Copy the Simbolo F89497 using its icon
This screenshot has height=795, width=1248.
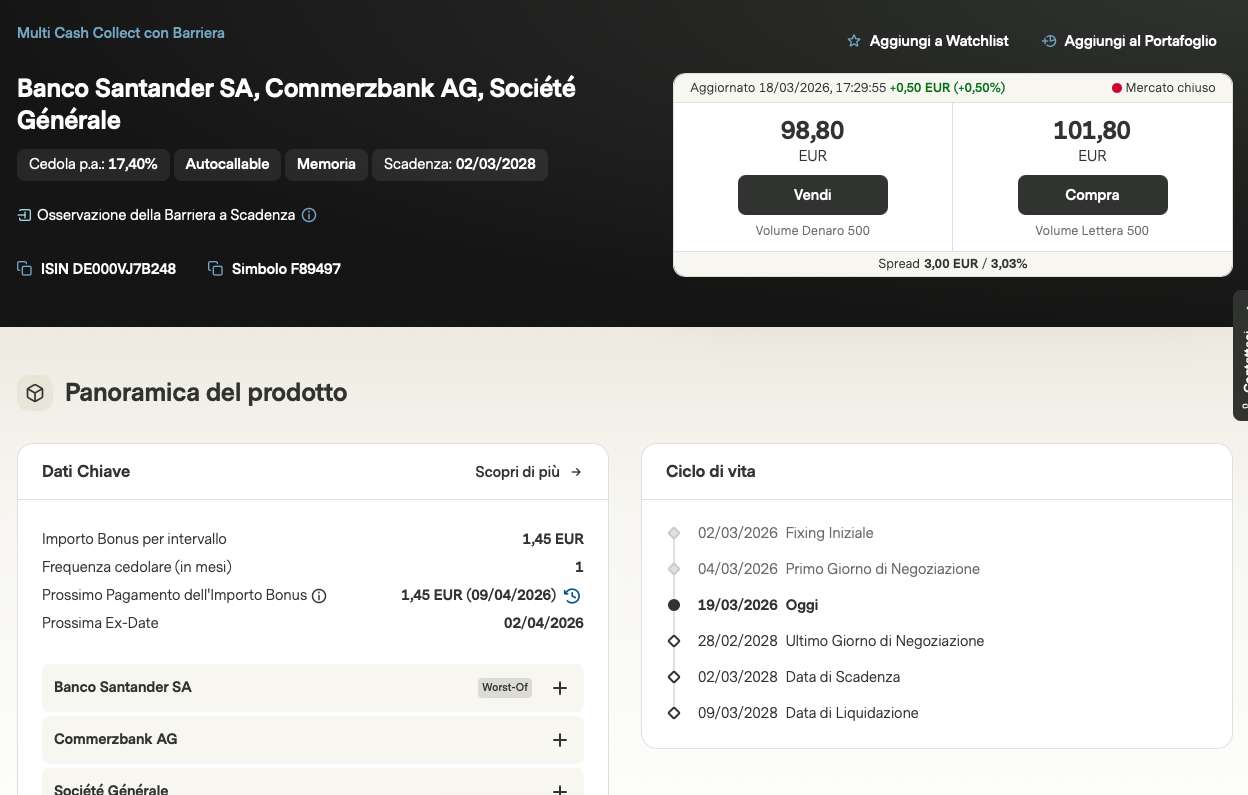pos(215,269)
